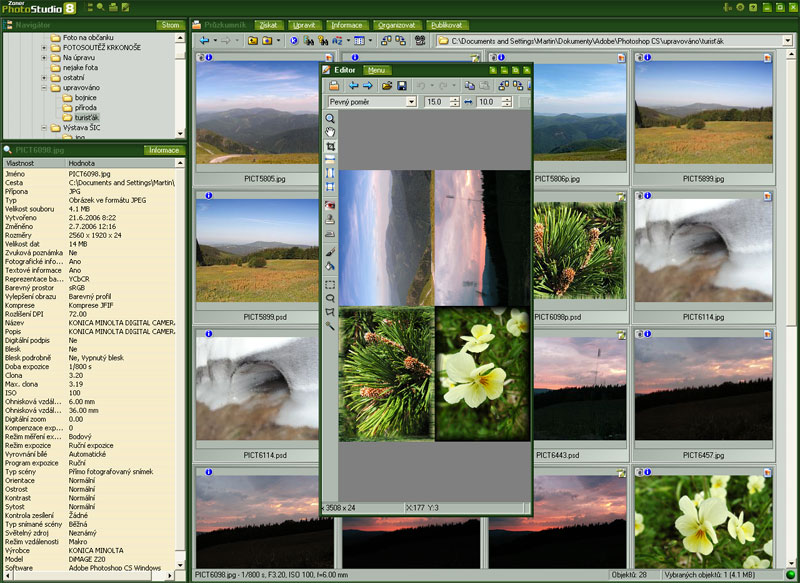Expand the ostatní folder node

tap(44, 78)
